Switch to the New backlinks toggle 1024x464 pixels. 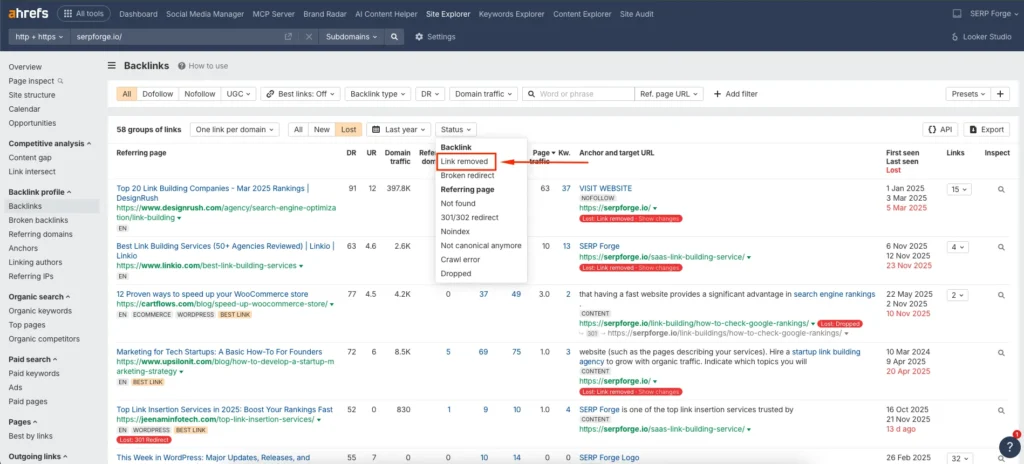click(x=322, y=130)
